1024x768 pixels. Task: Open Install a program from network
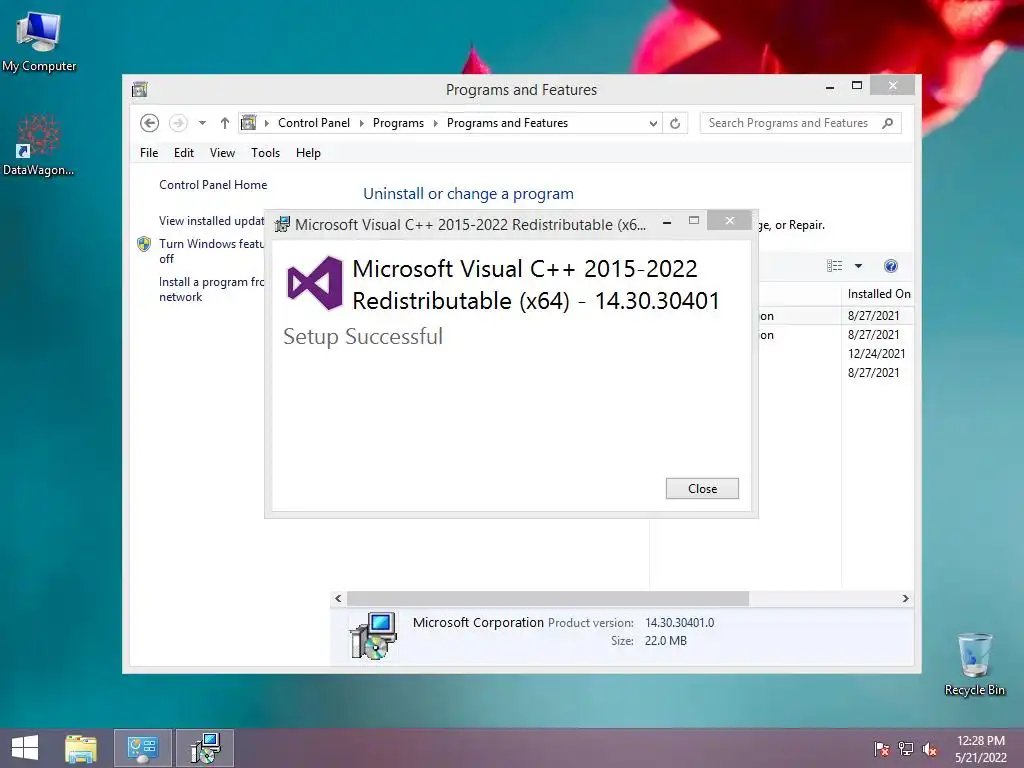tap(211, 289)
